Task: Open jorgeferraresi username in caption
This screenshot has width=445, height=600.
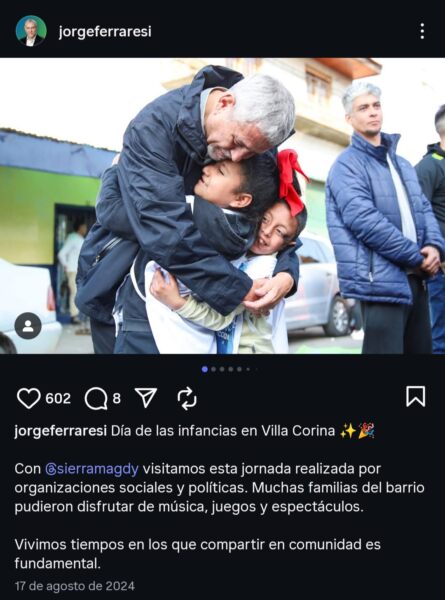Action: click(60, 431)
